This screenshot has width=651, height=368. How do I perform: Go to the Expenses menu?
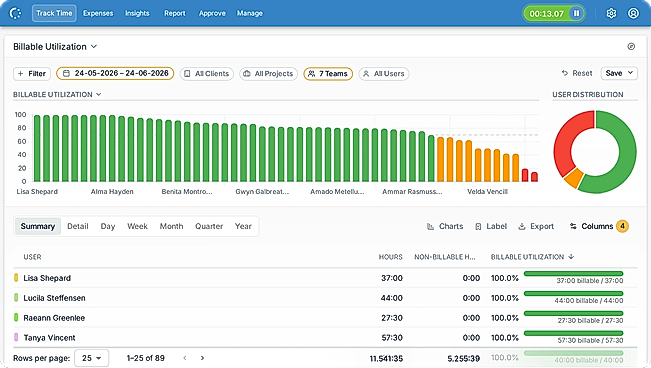tap(98, 13)
